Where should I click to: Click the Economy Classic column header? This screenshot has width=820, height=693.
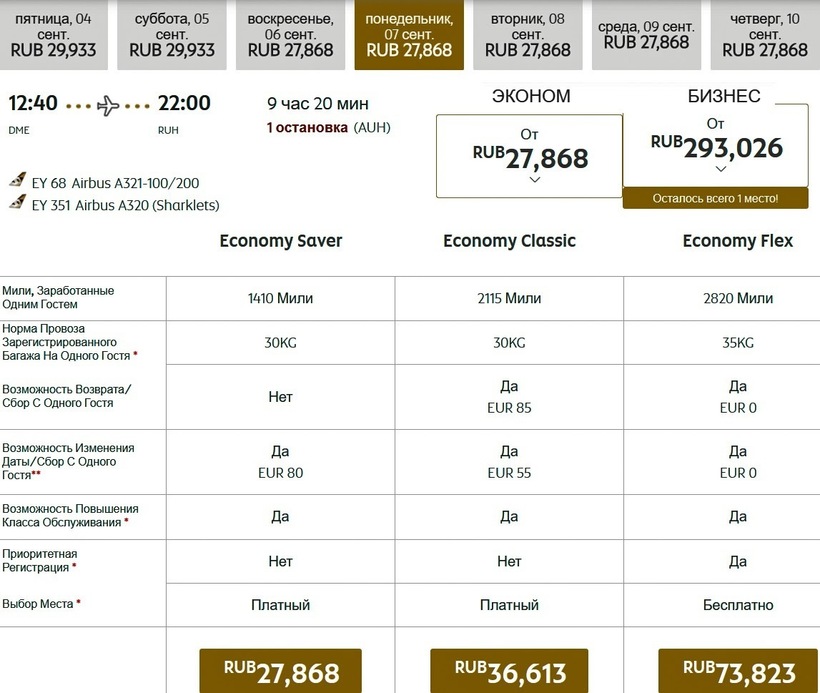click(x=509, y=241)
